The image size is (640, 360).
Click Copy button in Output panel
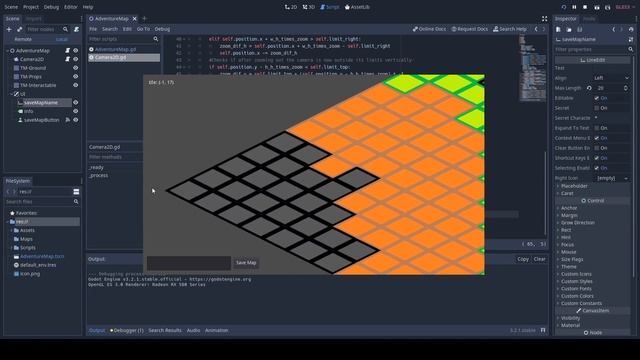coord(523,259)
